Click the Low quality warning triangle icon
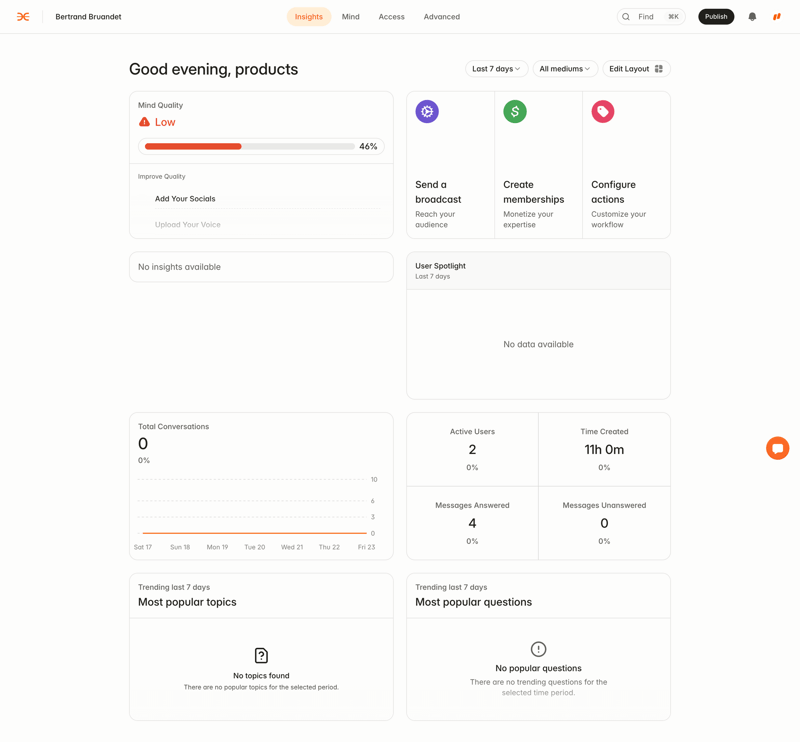 coord(144,122)
